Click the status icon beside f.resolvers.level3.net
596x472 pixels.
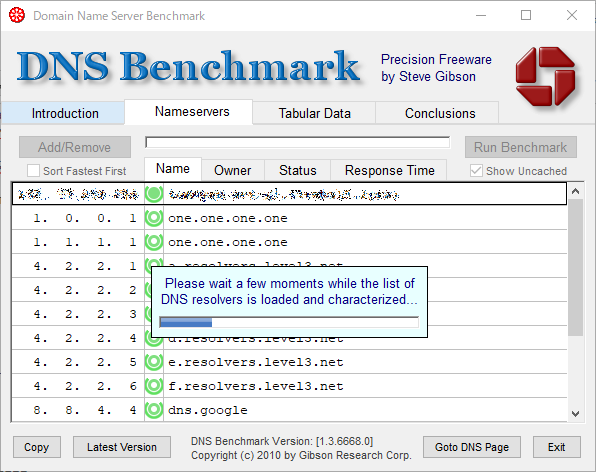coord(154,386)
